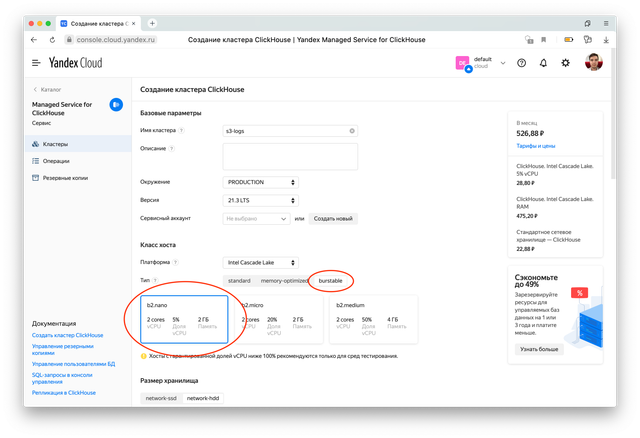Choose the b2.micro host class
Viewport: 640px width, 438px height.
tap(279, 319)
